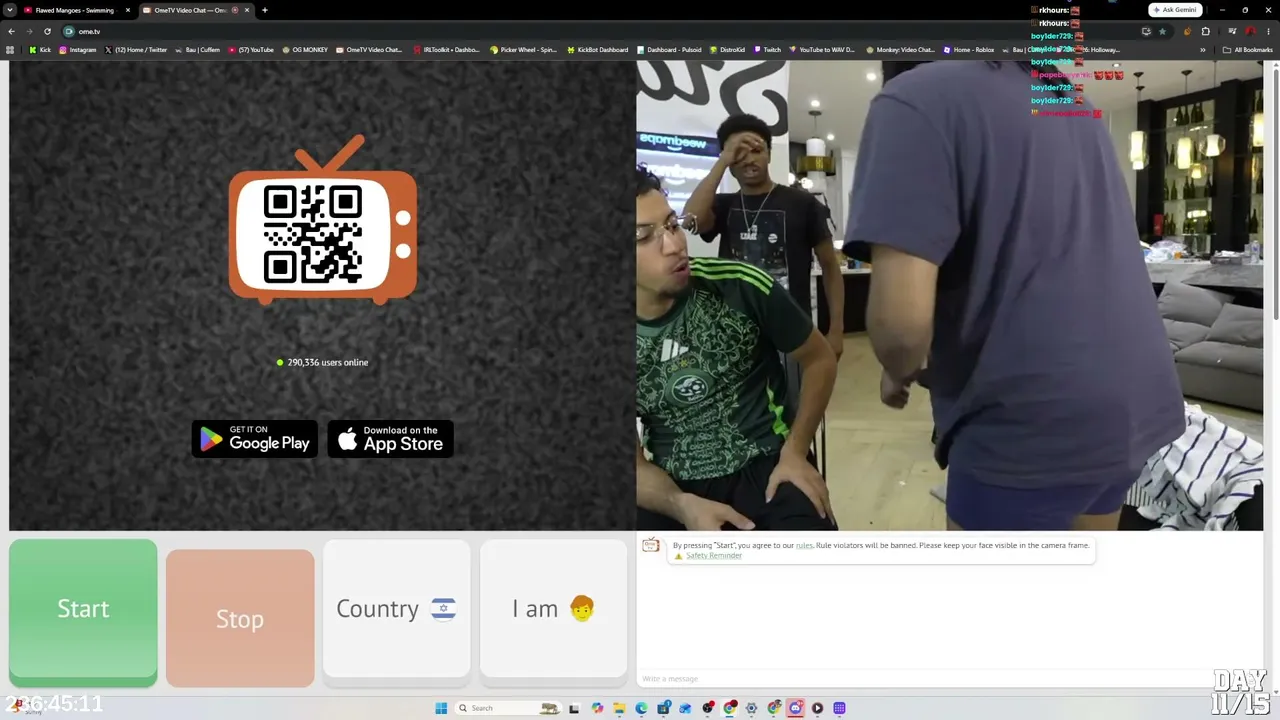Open the Instagram bookmark
The height and width of the screenshot is (720, 1280).
pos(78,50)
